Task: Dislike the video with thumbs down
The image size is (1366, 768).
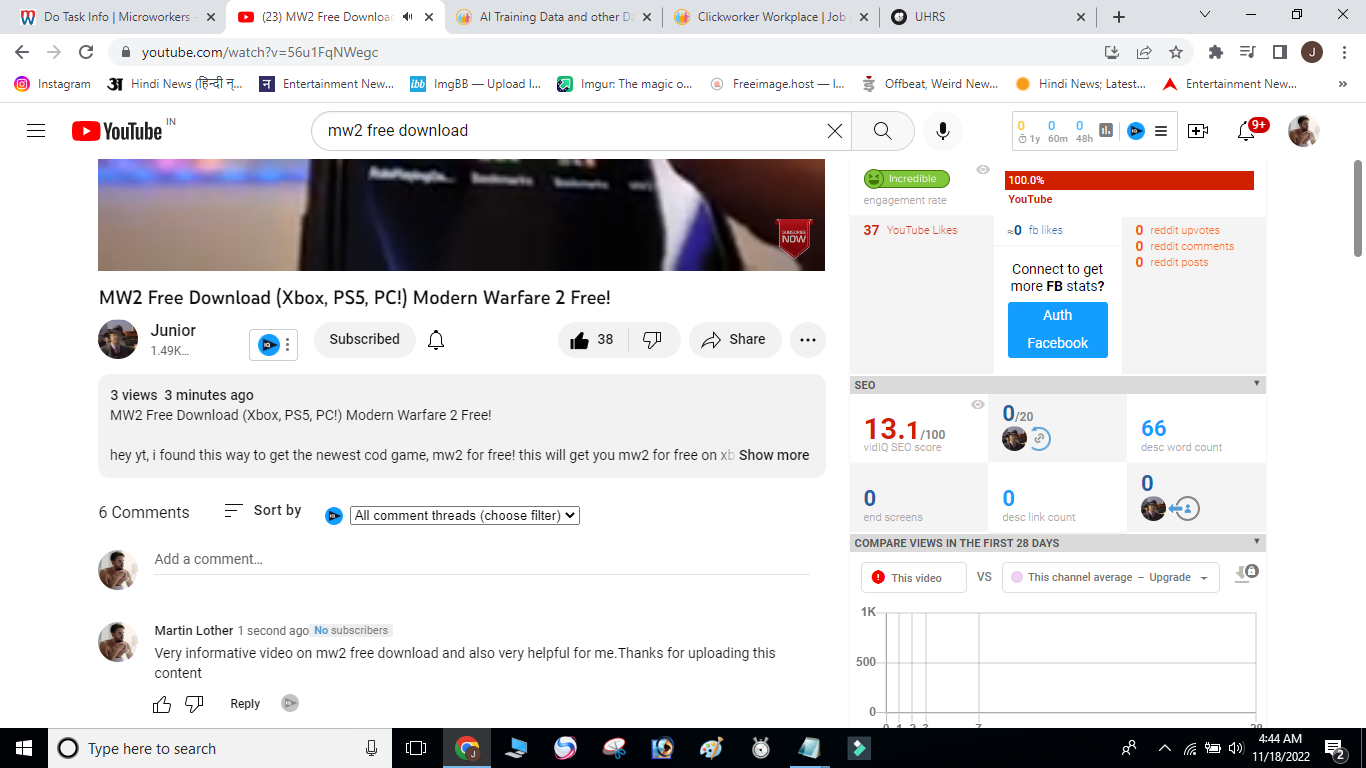Action: point(653,340)
